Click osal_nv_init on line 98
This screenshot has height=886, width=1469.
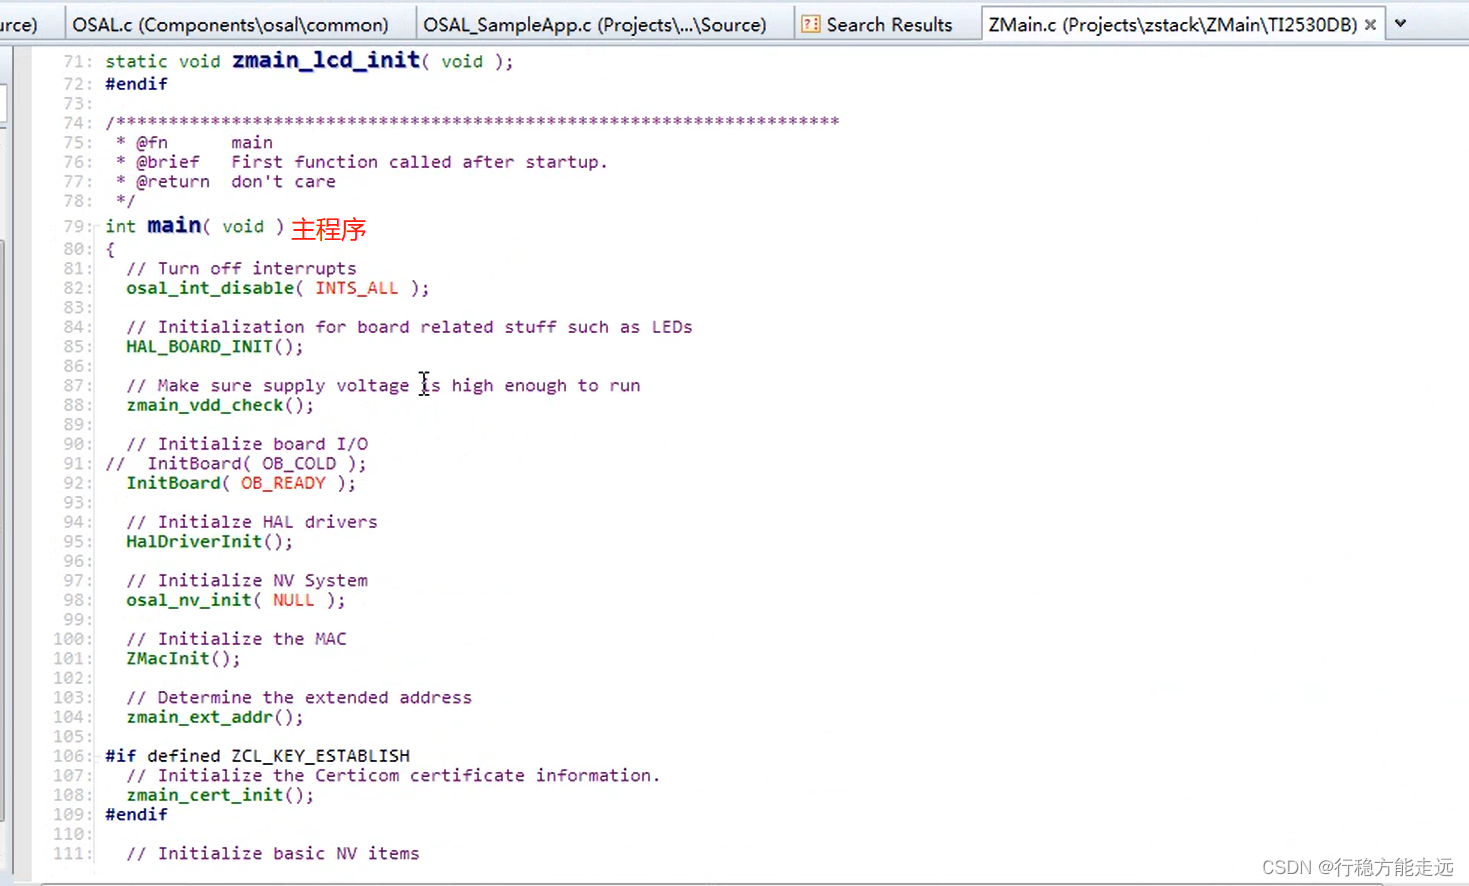click(189, 600)
